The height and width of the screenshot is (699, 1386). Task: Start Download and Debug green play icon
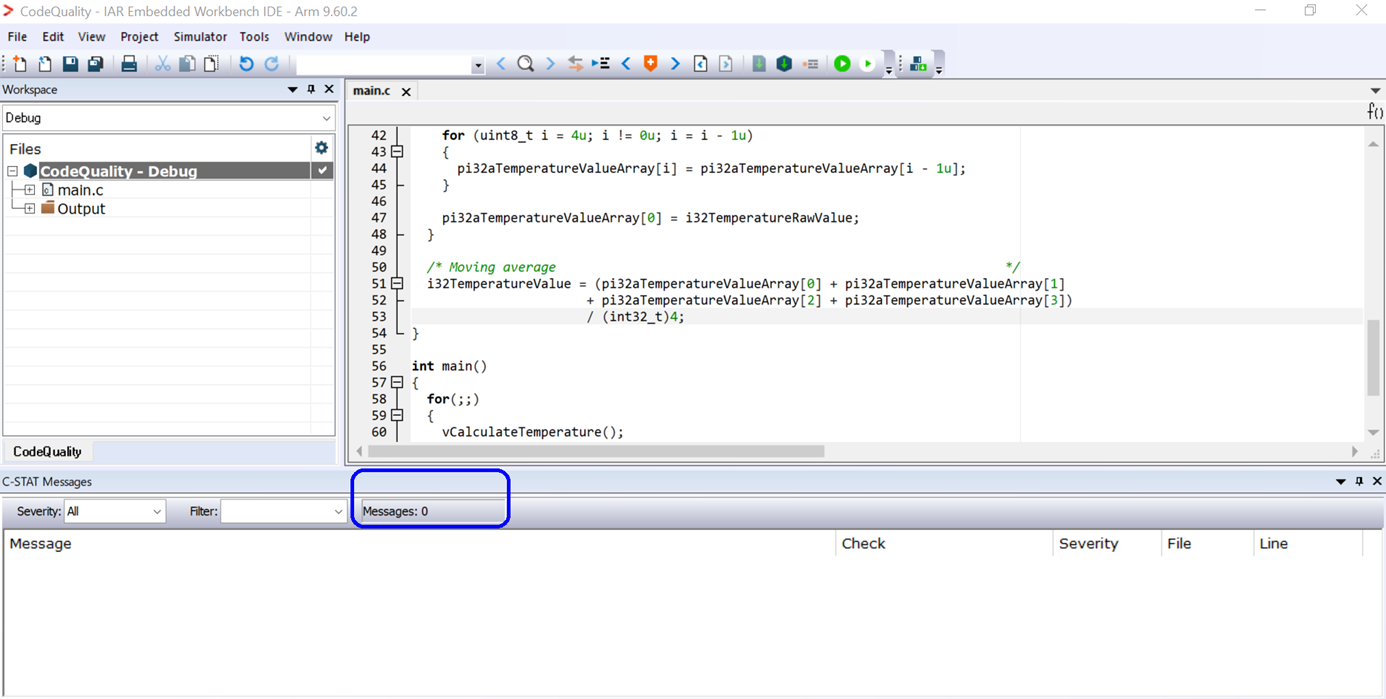[842, 64]
